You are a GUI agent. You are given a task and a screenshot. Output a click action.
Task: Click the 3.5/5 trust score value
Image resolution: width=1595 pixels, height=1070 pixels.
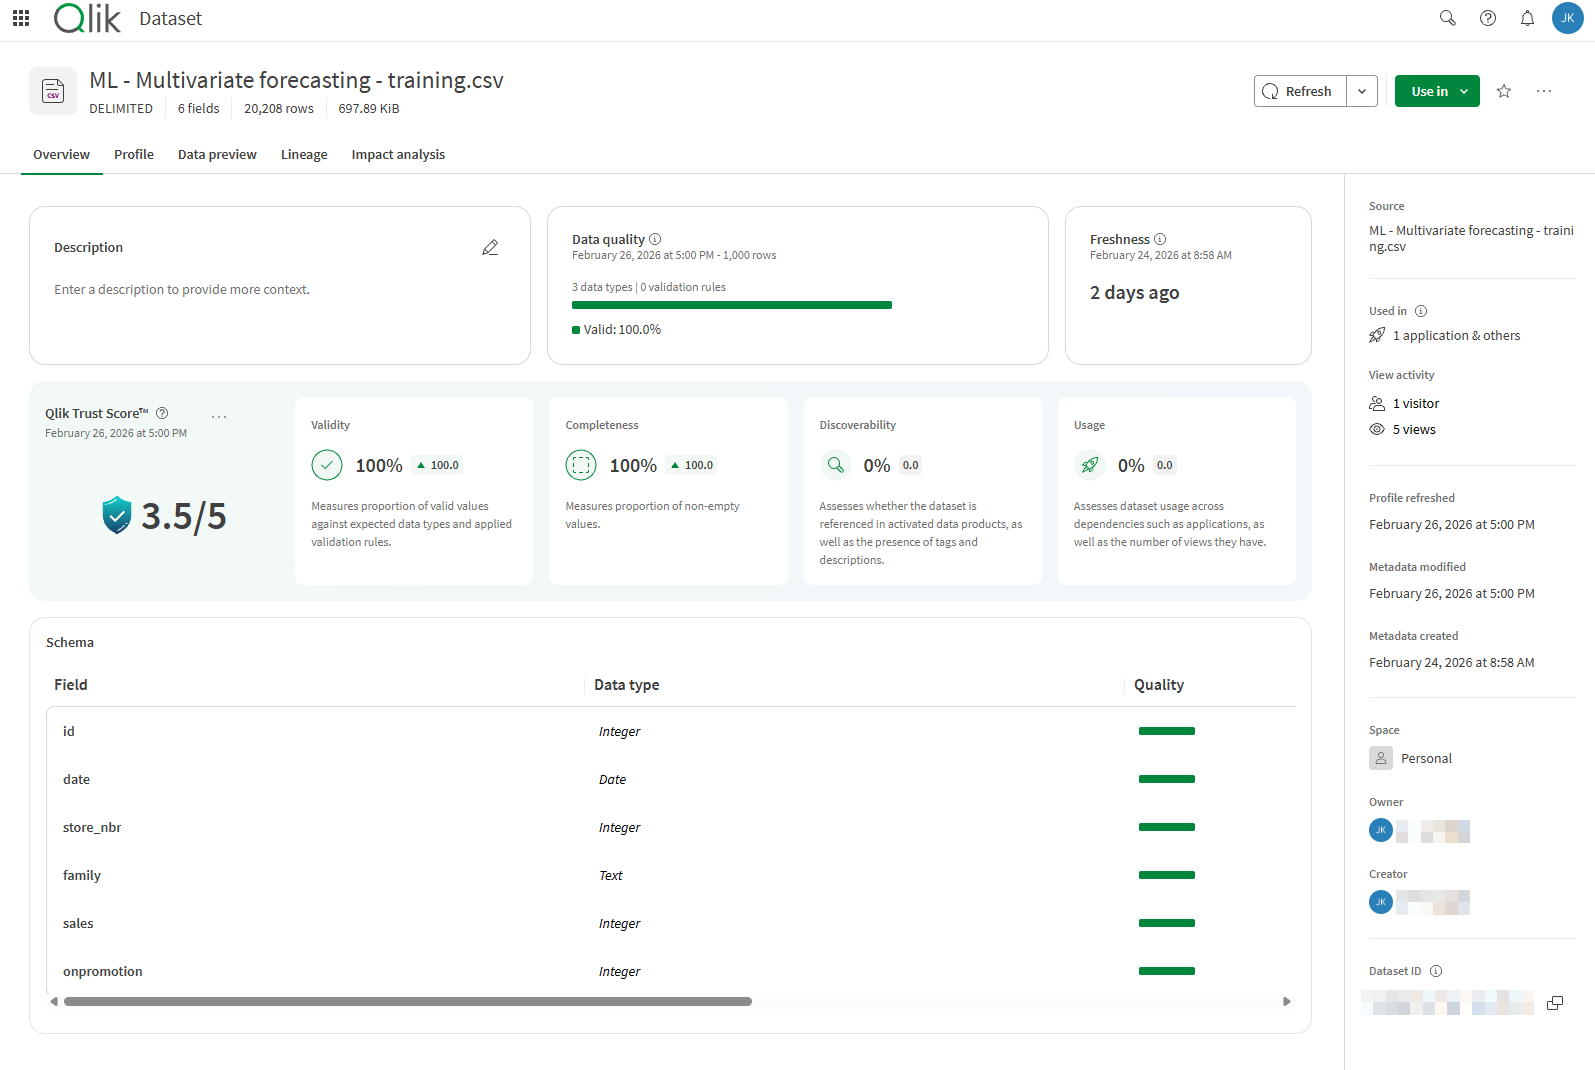[x=184, y=516]
